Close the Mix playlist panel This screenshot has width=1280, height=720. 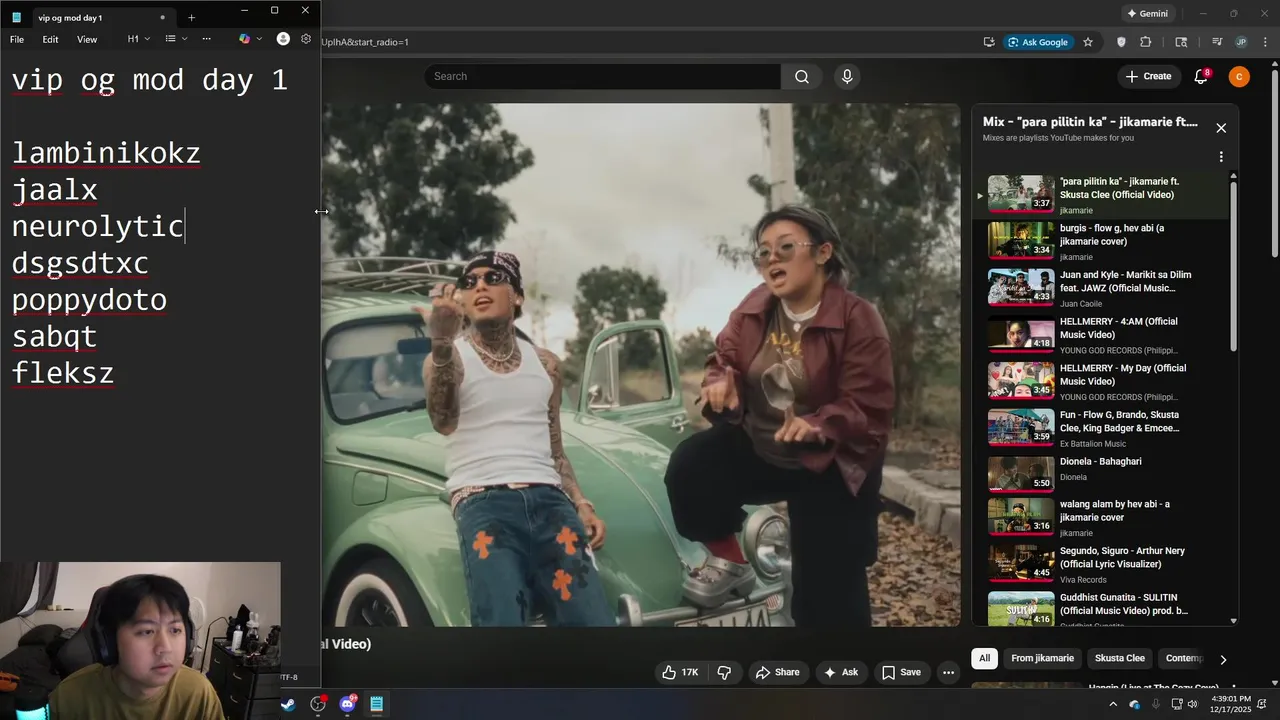(1221, 128)
